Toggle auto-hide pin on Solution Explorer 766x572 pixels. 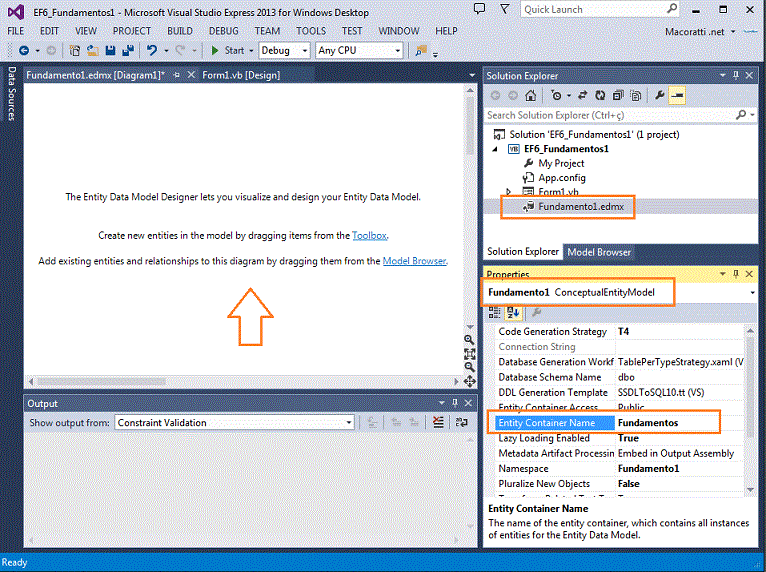(x=736, y=76)
